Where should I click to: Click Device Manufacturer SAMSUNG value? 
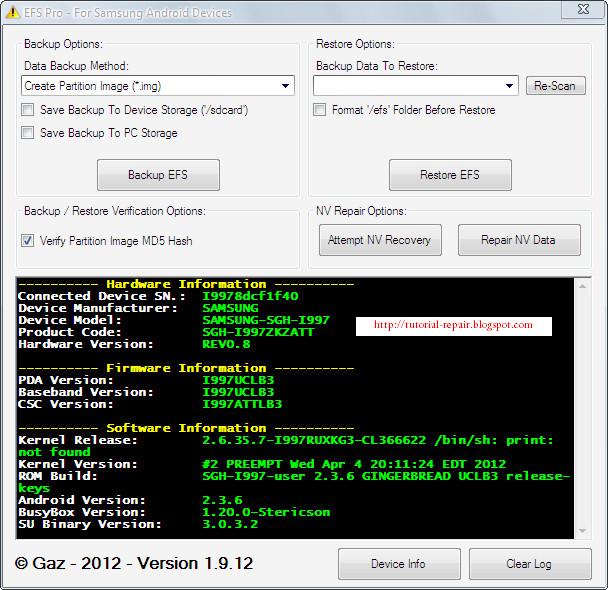(x=230, y=308)
